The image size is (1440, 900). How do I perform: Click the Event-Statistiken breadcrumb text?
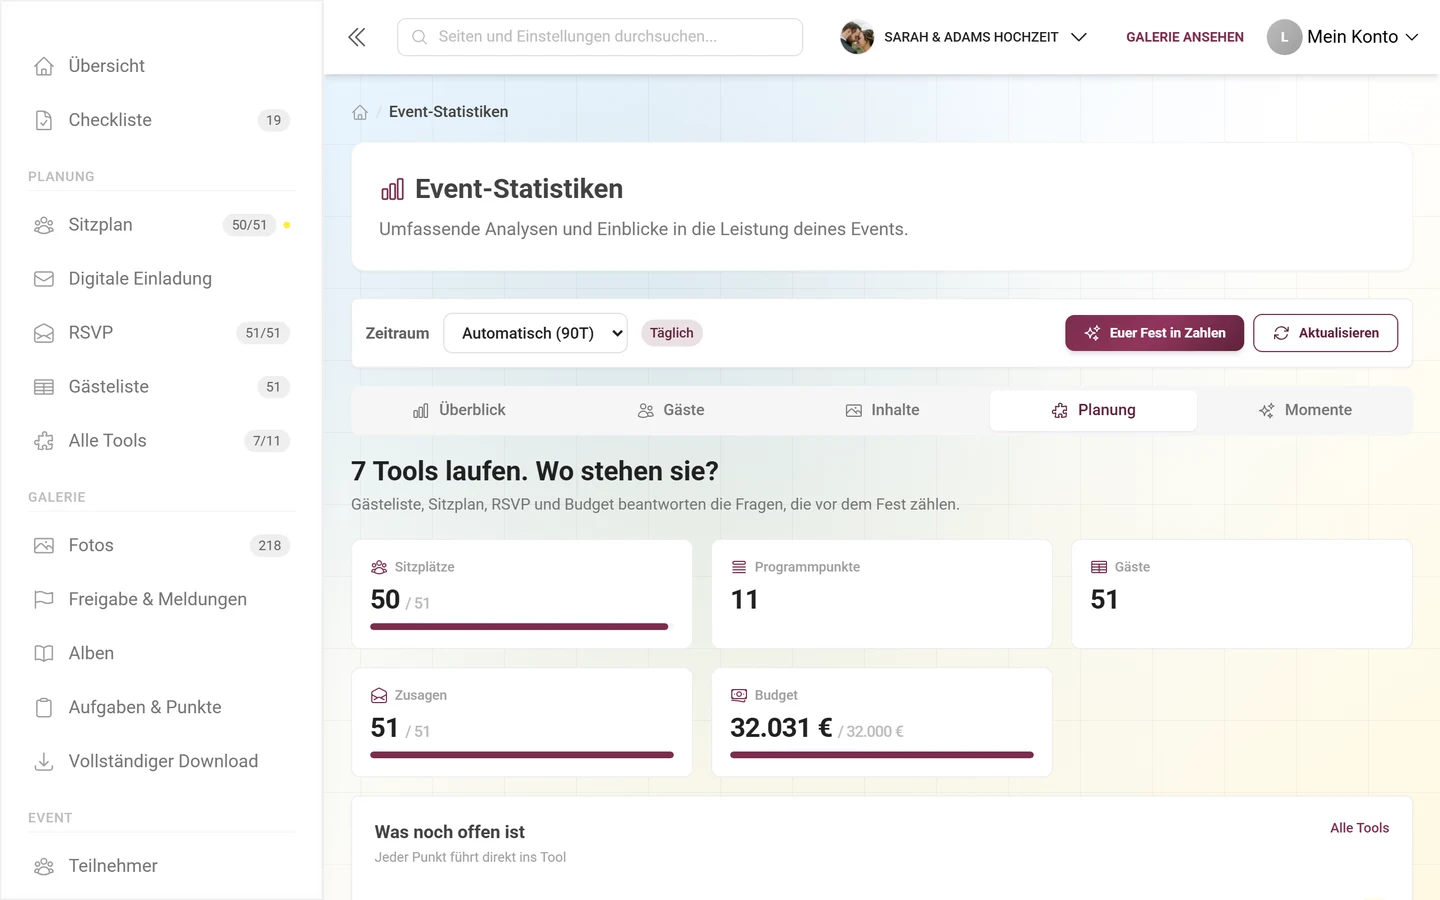coord(448,112)
